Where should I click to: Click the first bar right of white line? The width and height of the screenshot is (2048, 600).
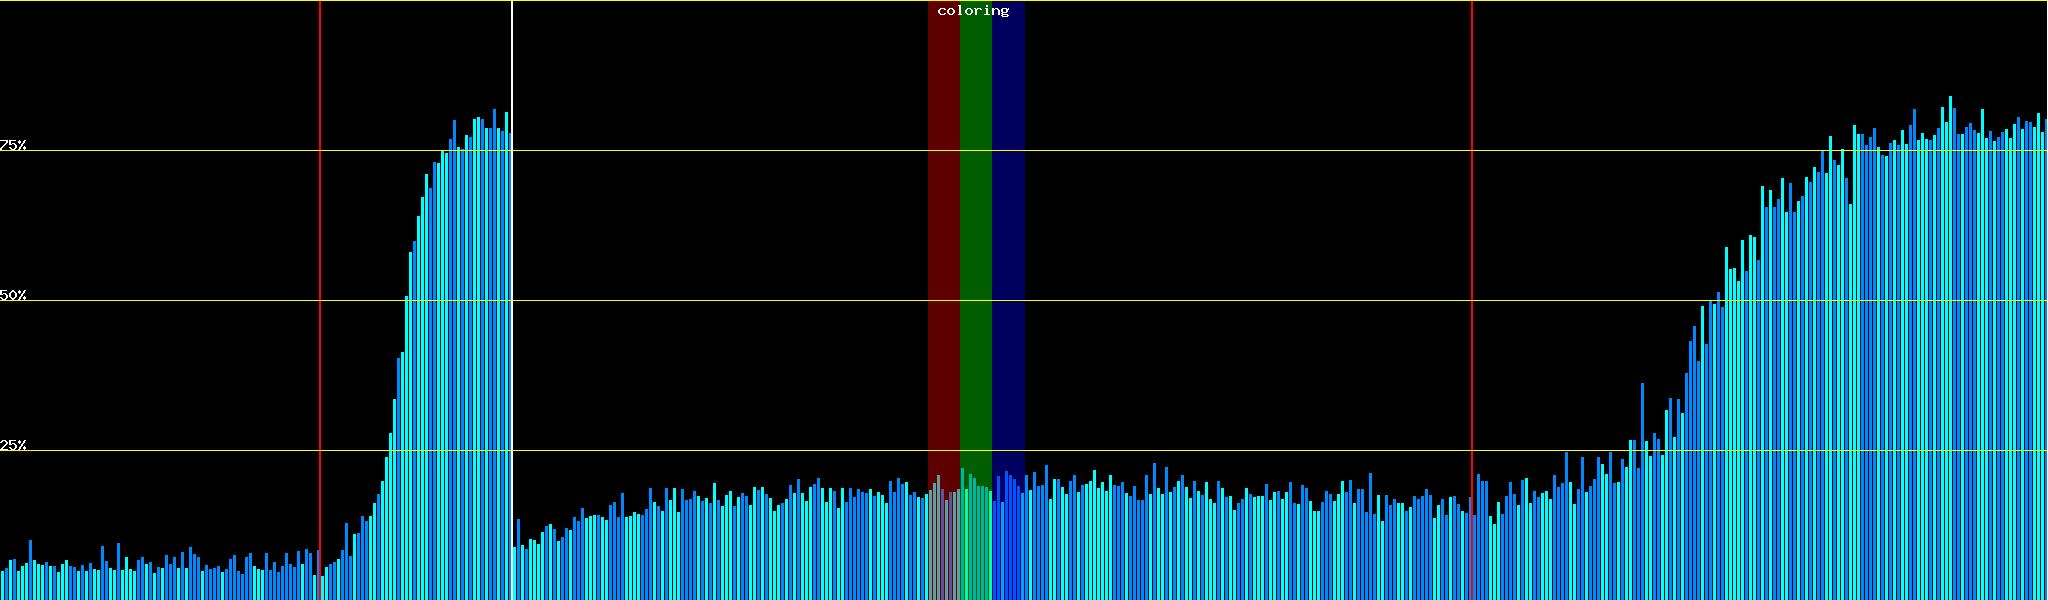[518, 560]
